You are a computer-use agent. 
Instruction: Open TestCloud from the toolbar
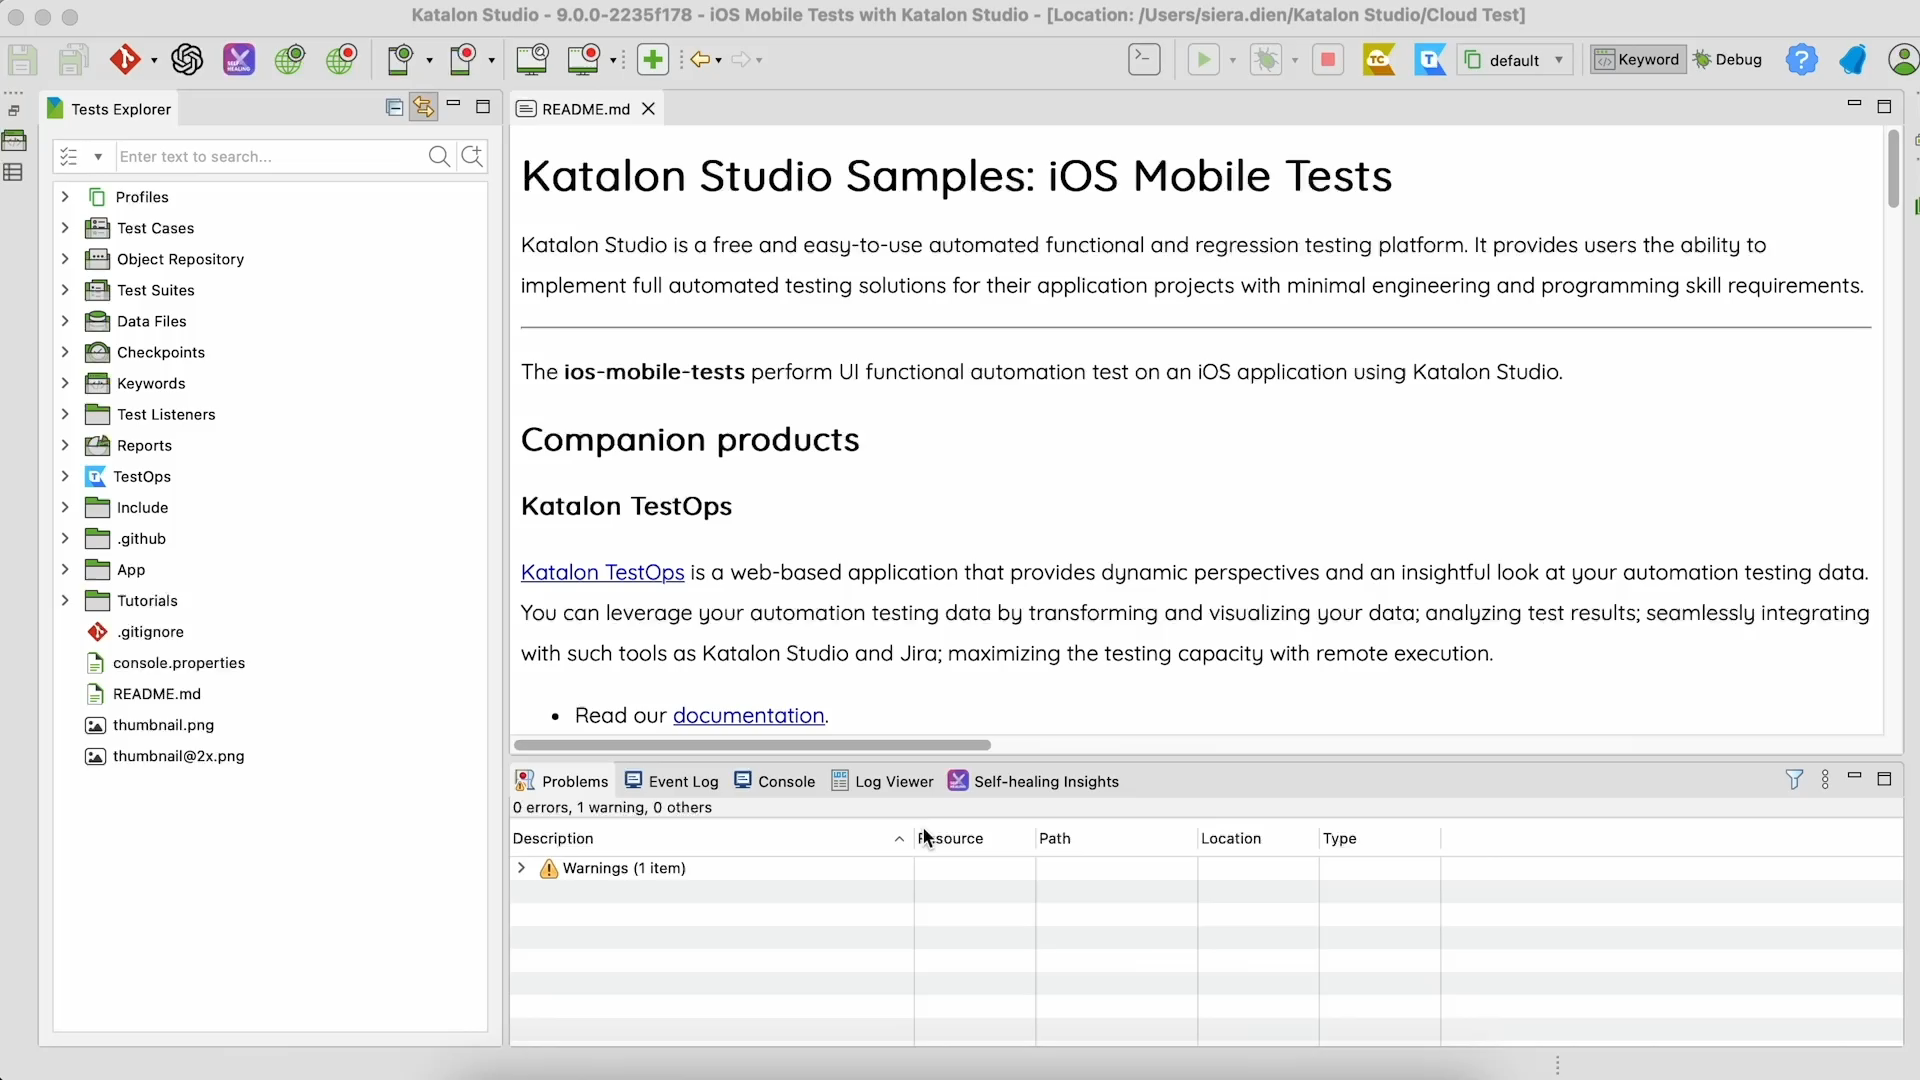pos(1379,59)
